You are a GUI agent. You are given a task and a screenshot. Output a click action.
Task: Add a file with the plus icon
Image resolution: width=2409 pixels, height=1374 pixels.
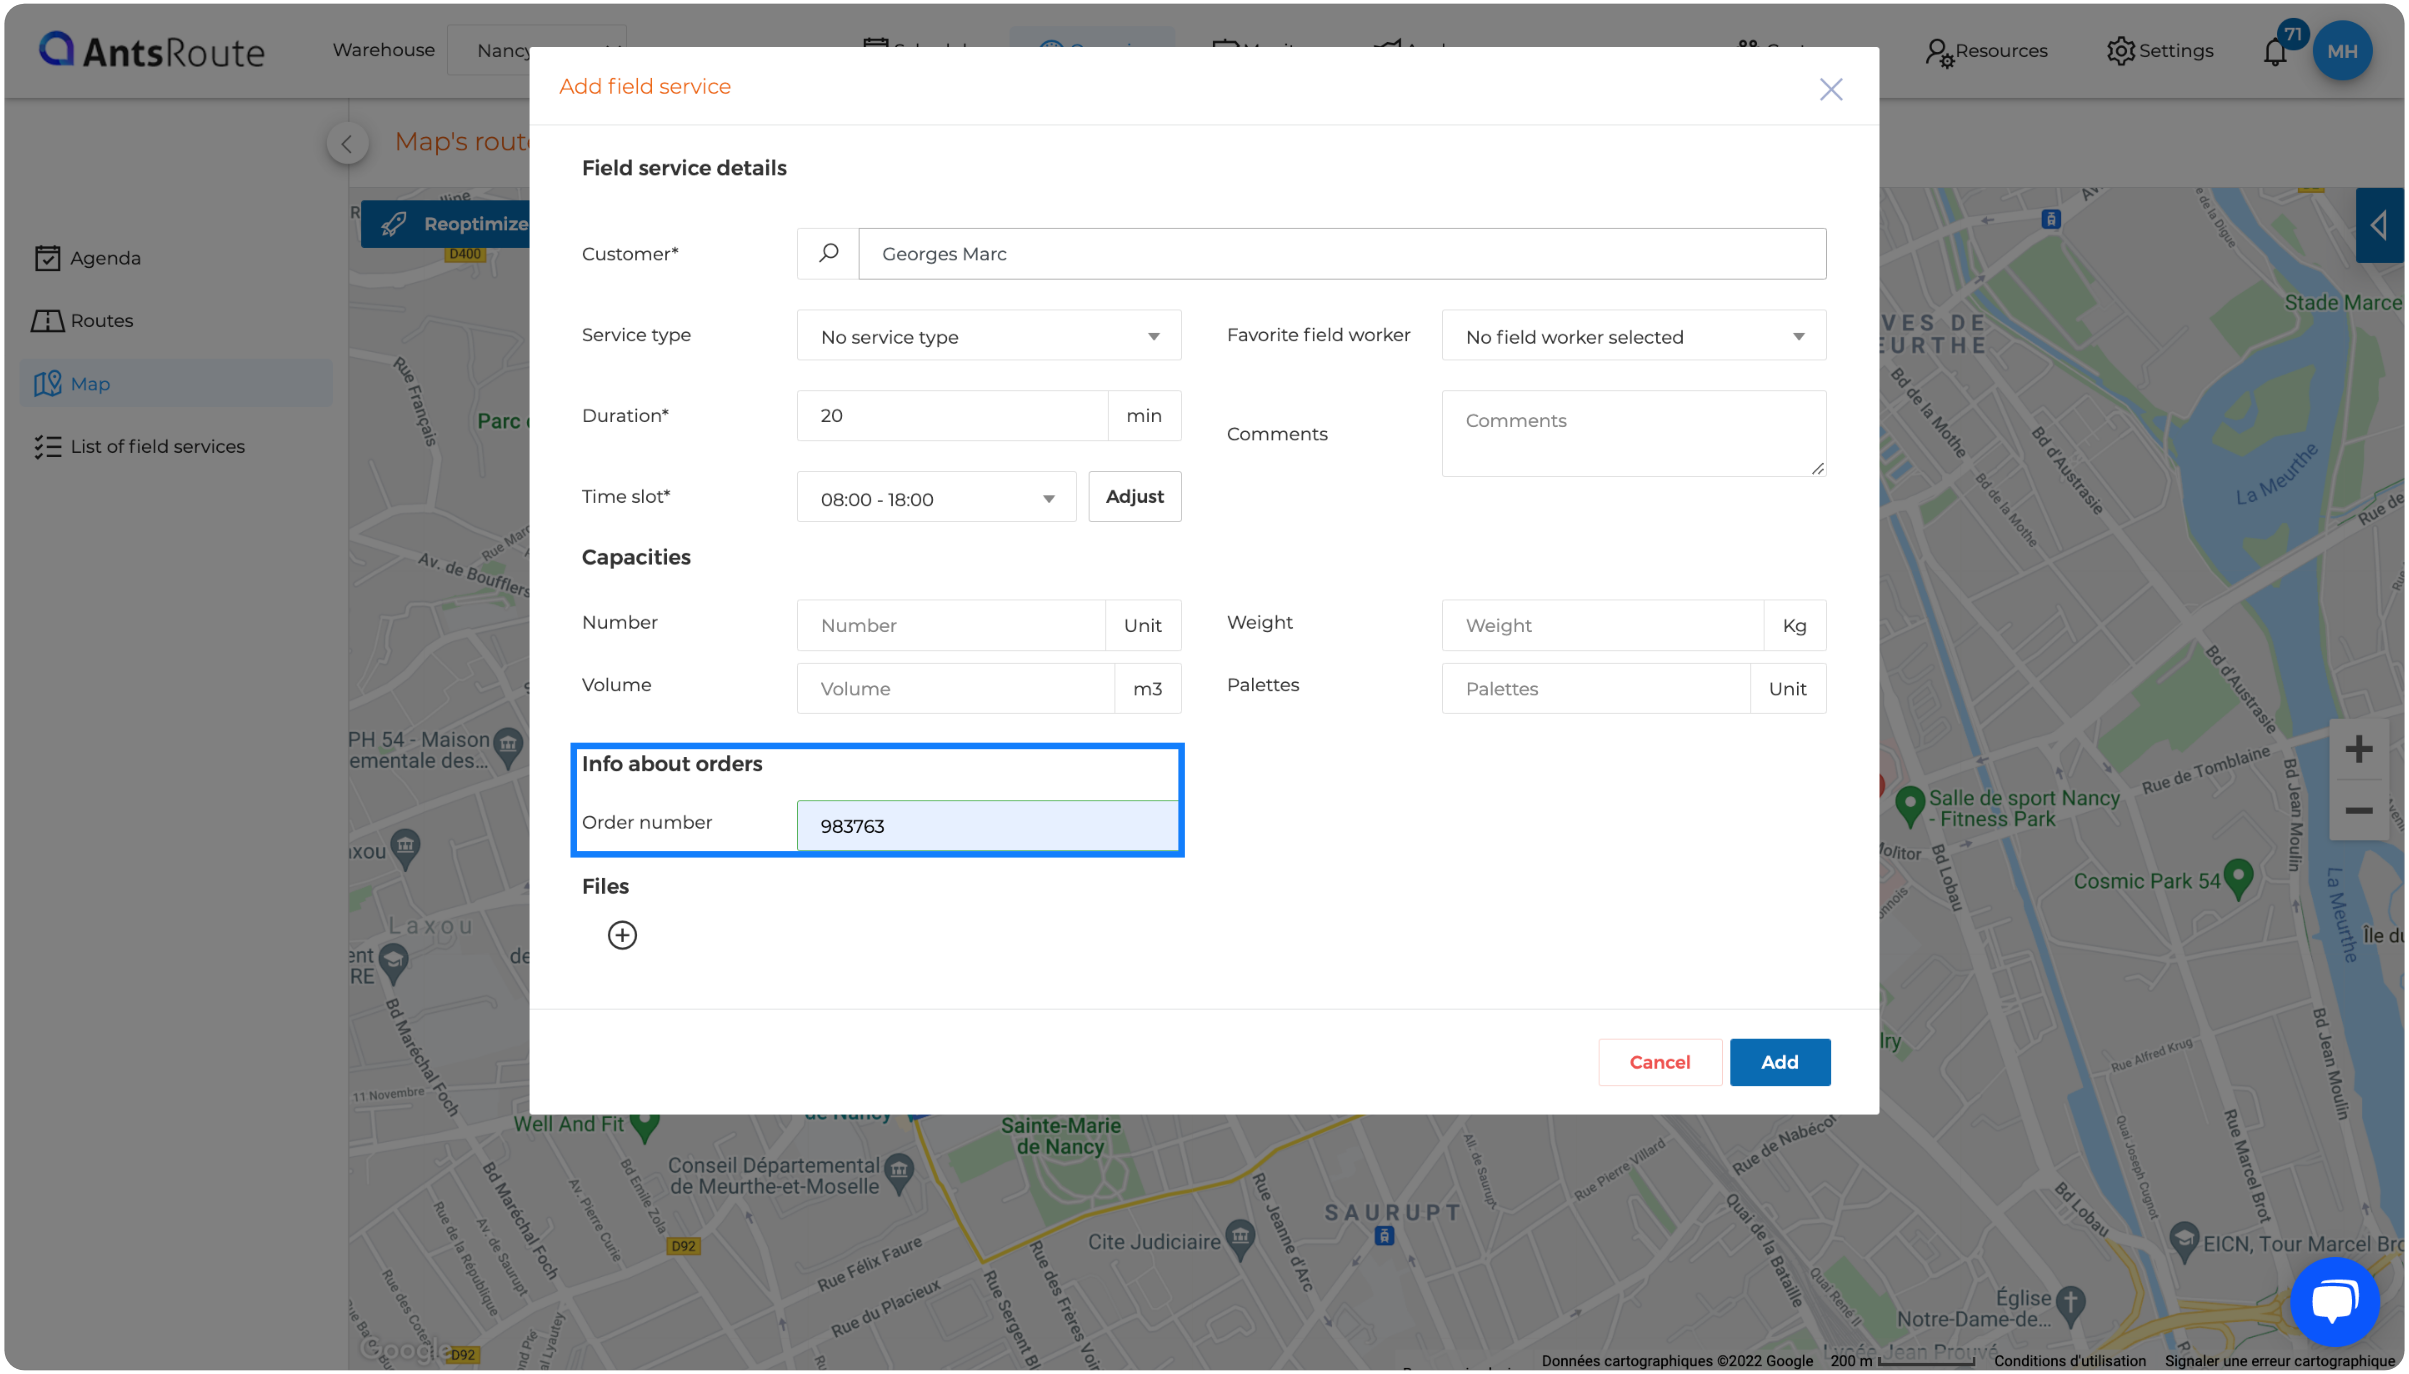point(622,935)
